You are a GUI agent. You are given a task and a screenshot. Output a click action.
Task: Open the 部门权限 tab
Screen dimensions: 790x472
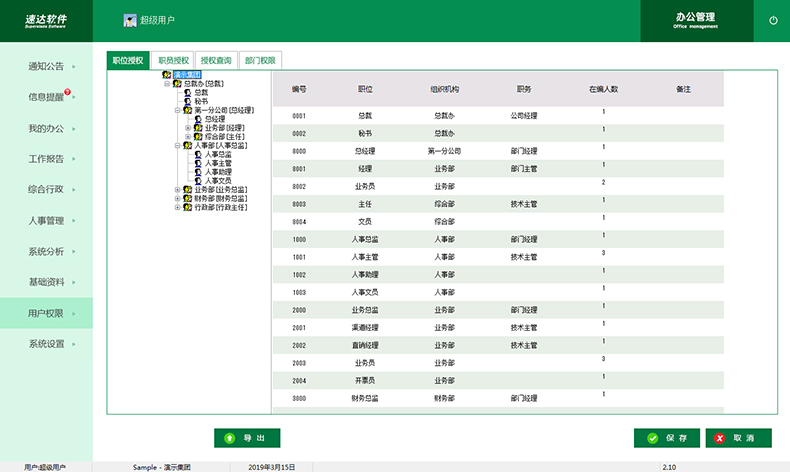[x=260, y=60]
